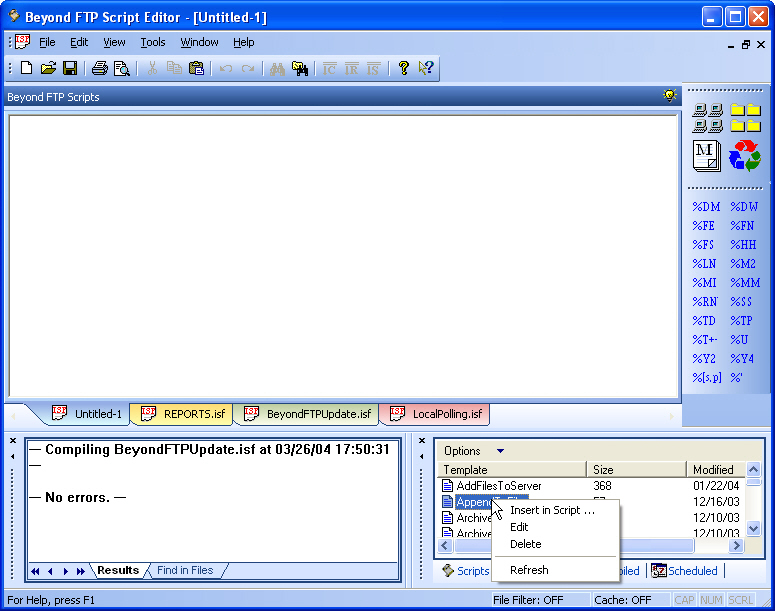Open the Scheduled tab
775x611 pixels.
pos(685,571)
